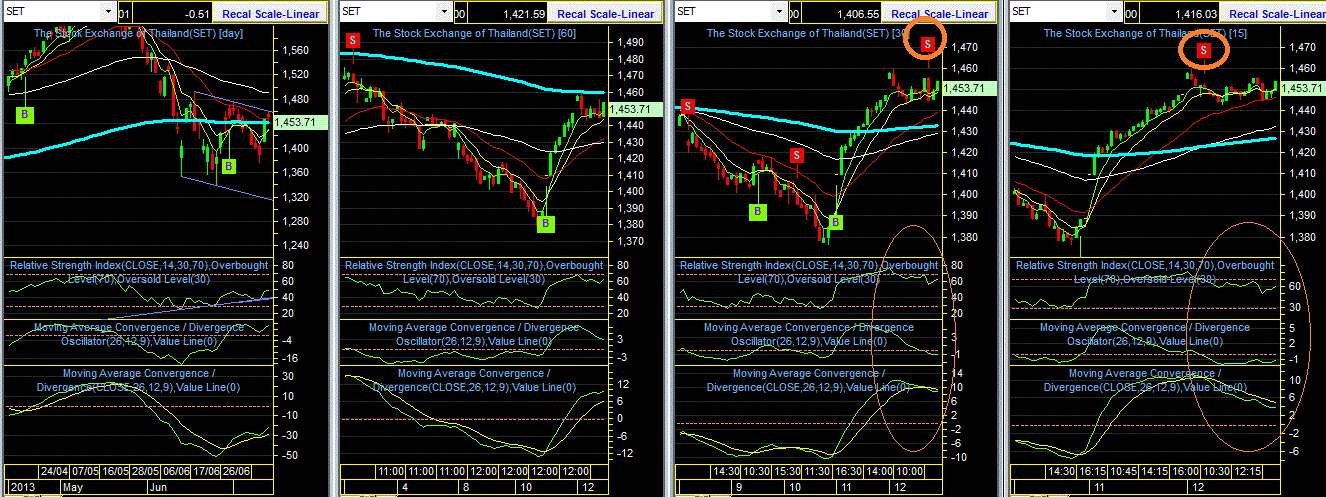Click the 1,380 price level on the 30-minute chart scale
Image resolution: width=1326 pixels, height=497 pixels.
point(965,237)
